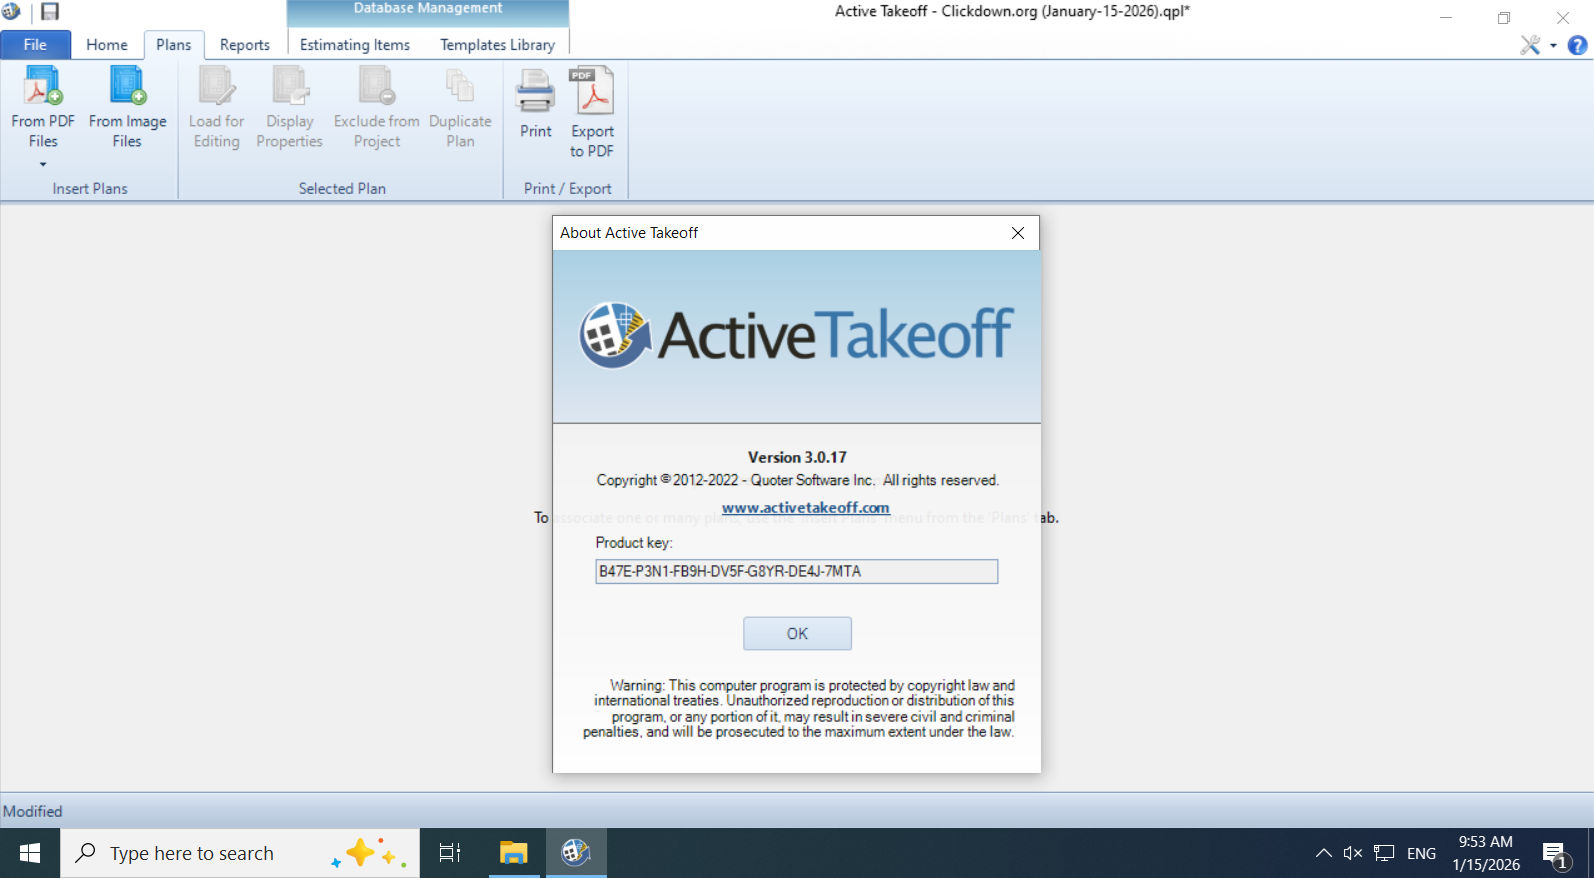This screenshot has width=1594, height=878.
Task: Open the File menu
Action: coord(35,45)
